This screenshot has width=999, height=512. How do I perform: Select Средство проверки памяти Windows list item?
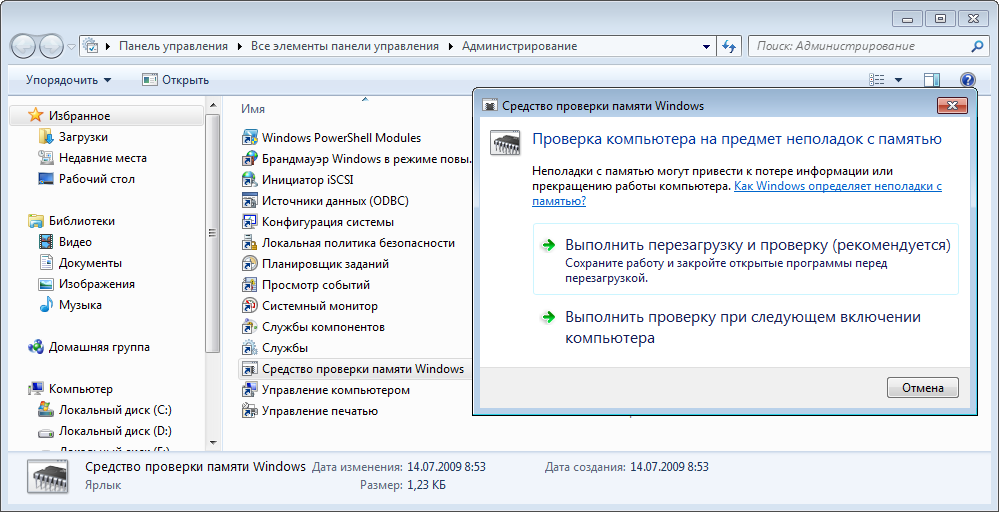coord(354,369)
